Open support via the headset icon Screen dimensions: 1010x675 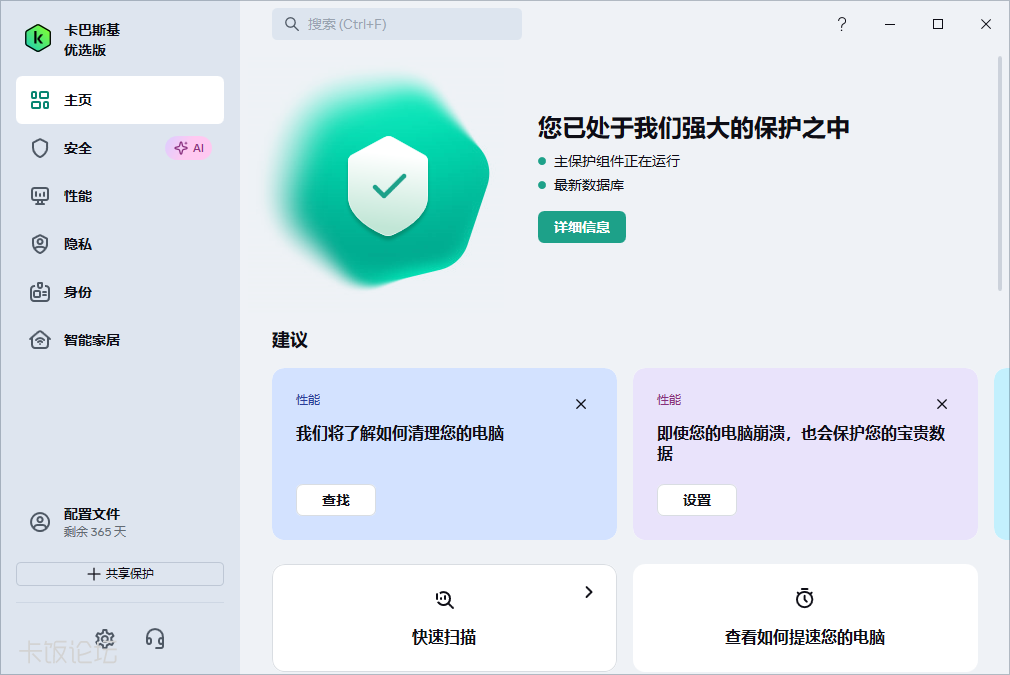155,639
